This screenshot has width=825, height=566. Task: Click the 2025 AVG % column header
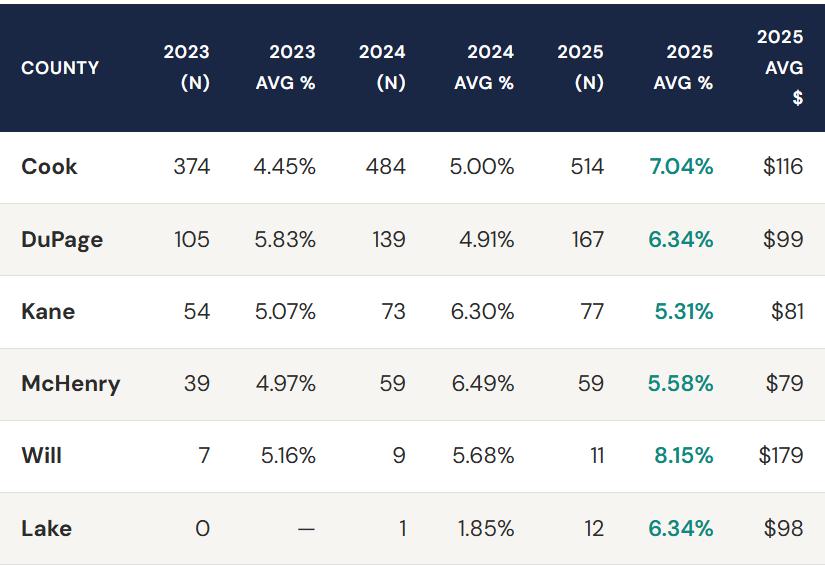683,67
